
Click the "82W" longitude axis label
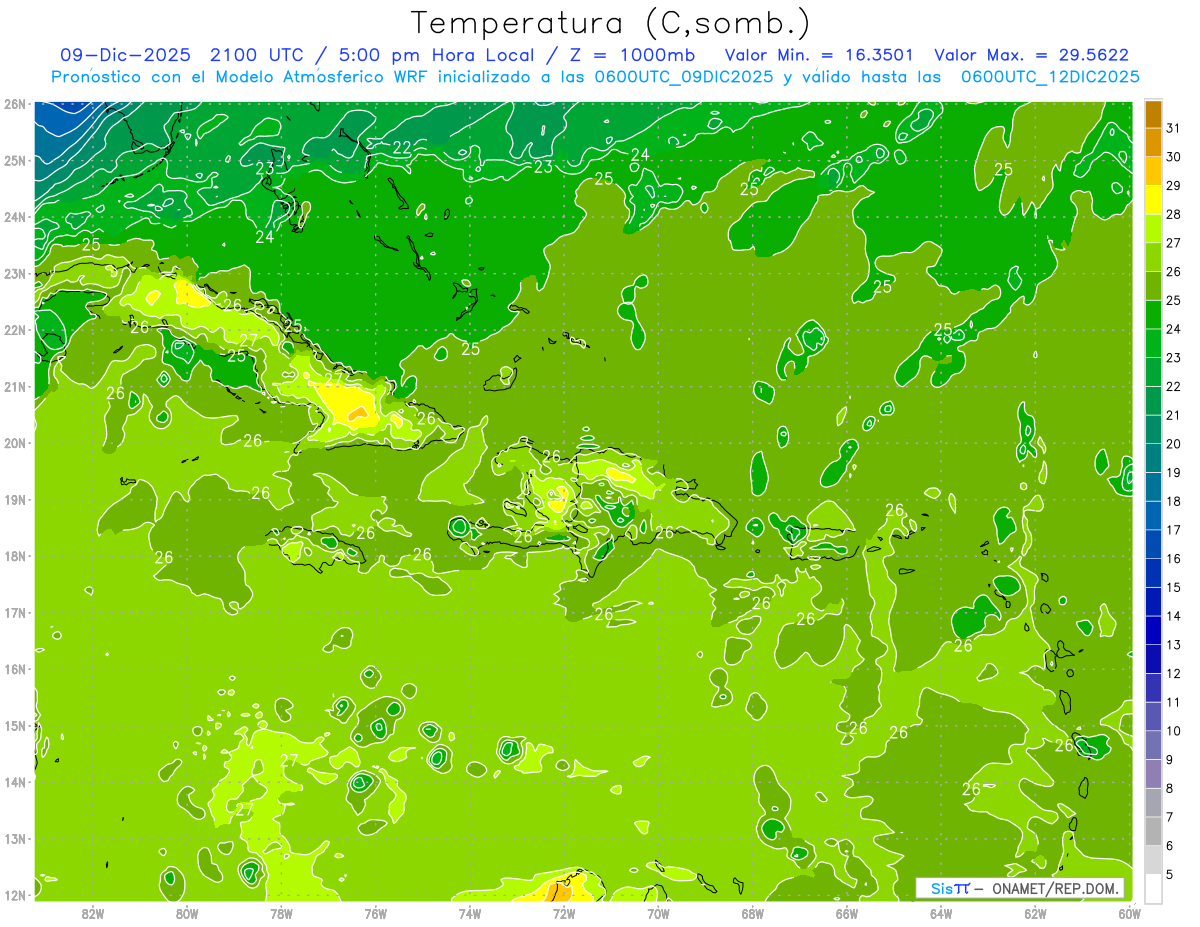tap(93, 913)
